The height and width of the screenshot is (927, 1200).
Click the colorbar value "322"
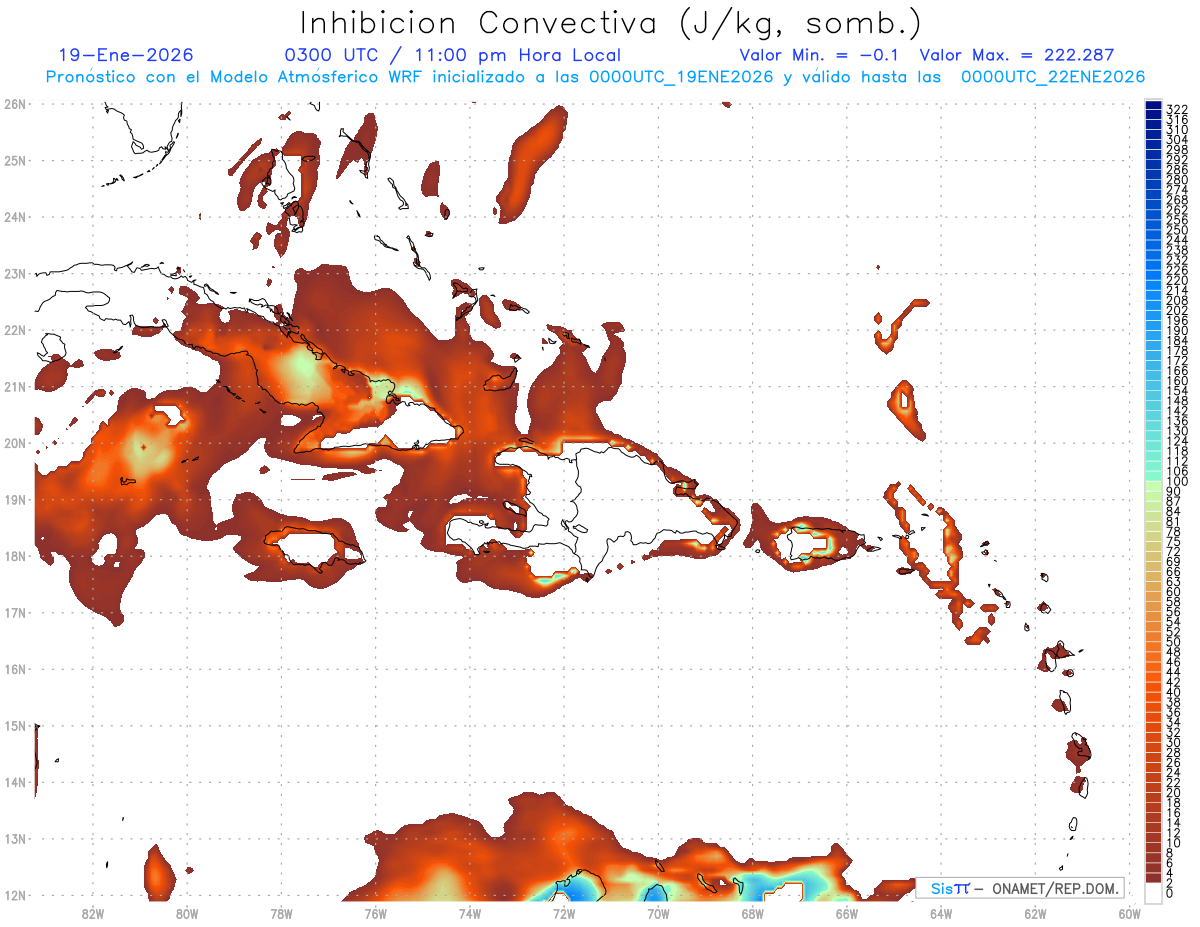(1177, 109)
